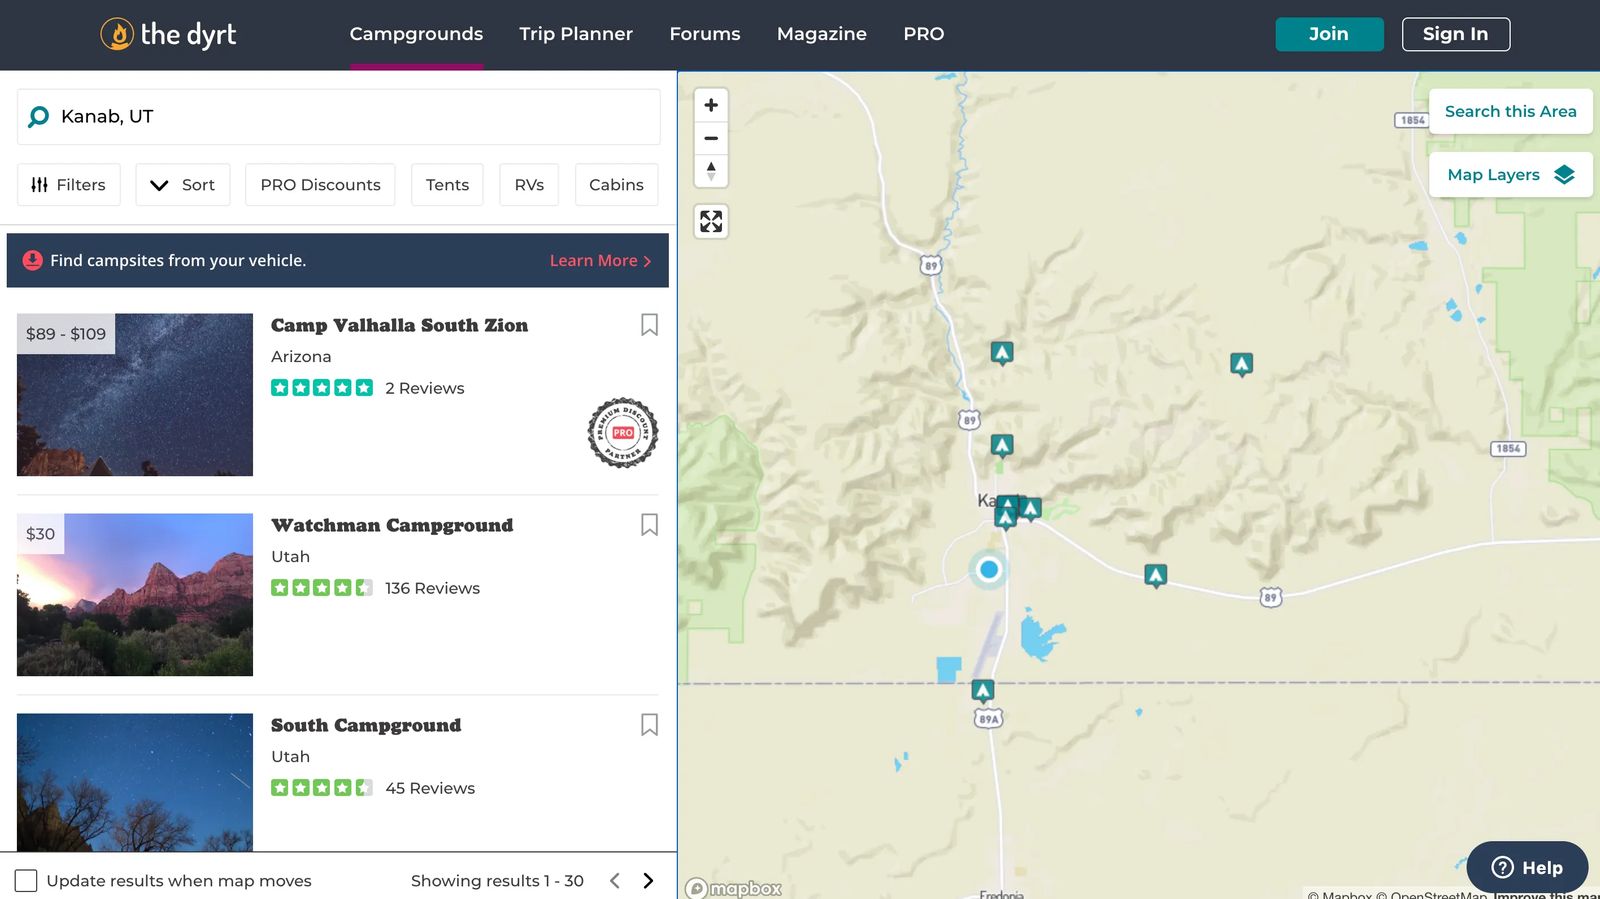Open the Filters panel
Screen dimensions: 1600x899
(x=69, y=185)
